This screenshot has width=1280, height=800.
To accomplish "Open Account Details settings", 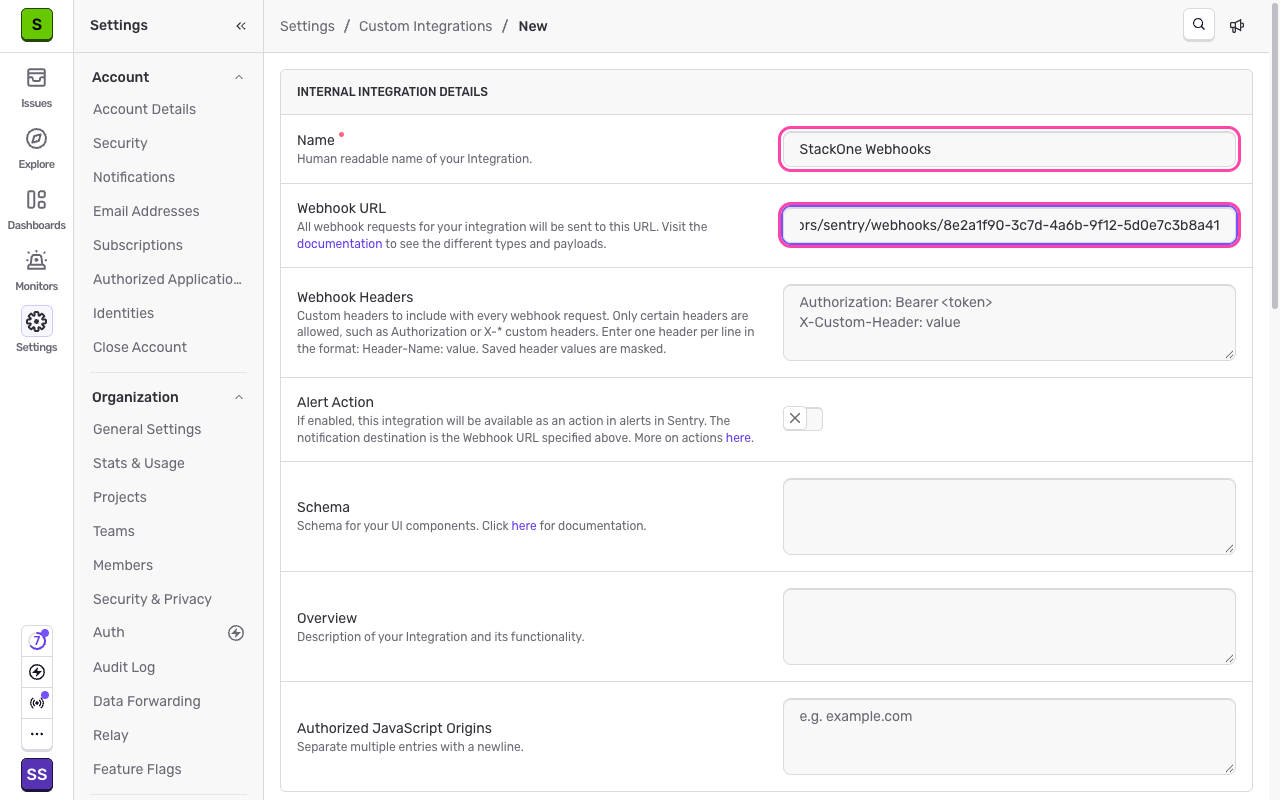I will [144, 109].
